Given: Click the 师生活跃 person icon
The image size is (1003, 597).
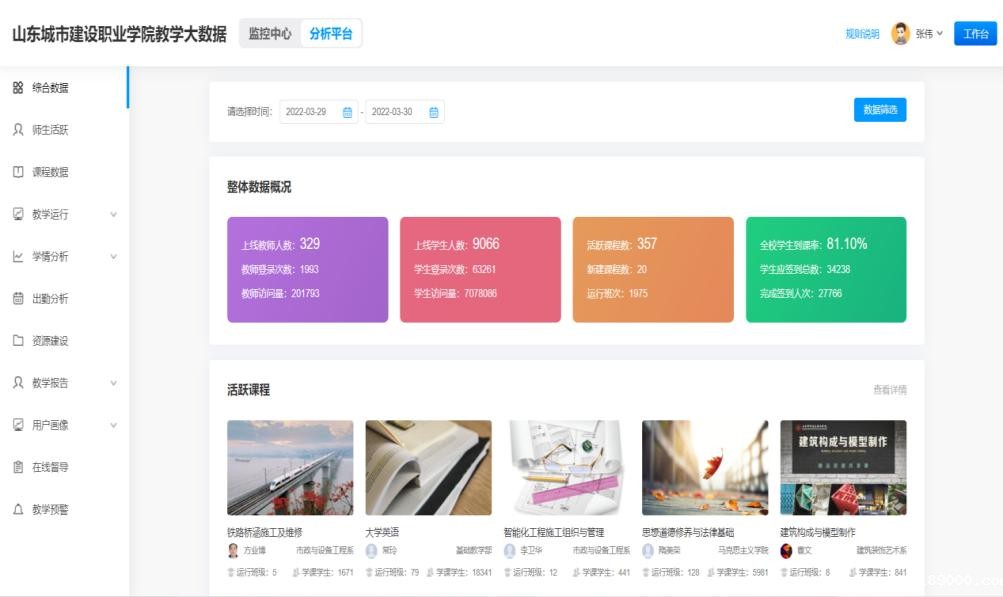Looking at the screenshot, I should [x=18, y=130].
